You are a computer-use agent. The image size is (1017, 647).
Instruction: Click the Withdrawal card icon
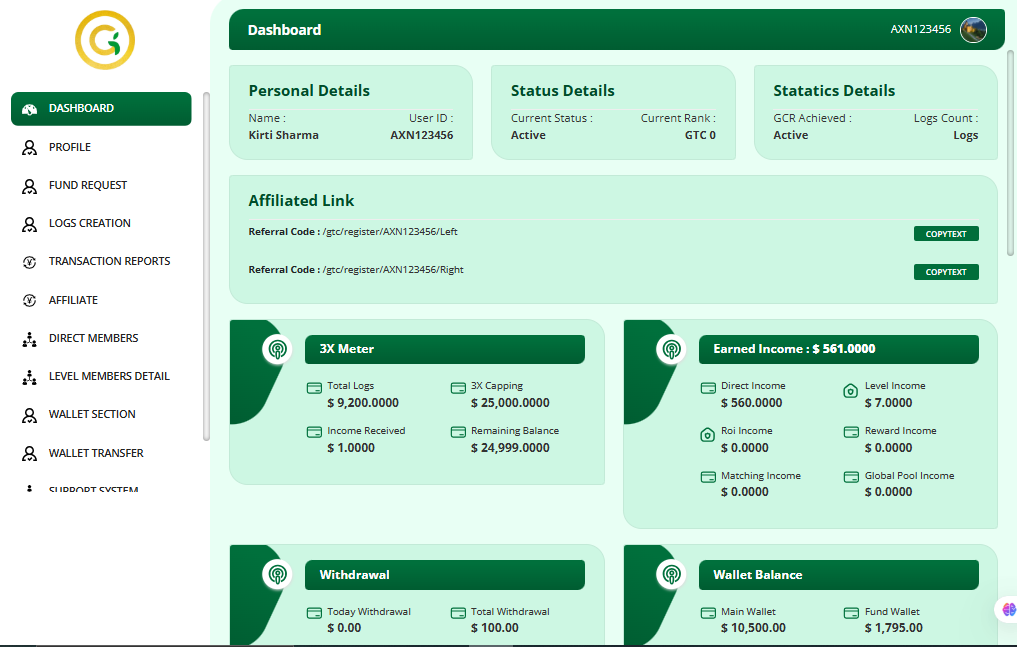coord(277,575)
